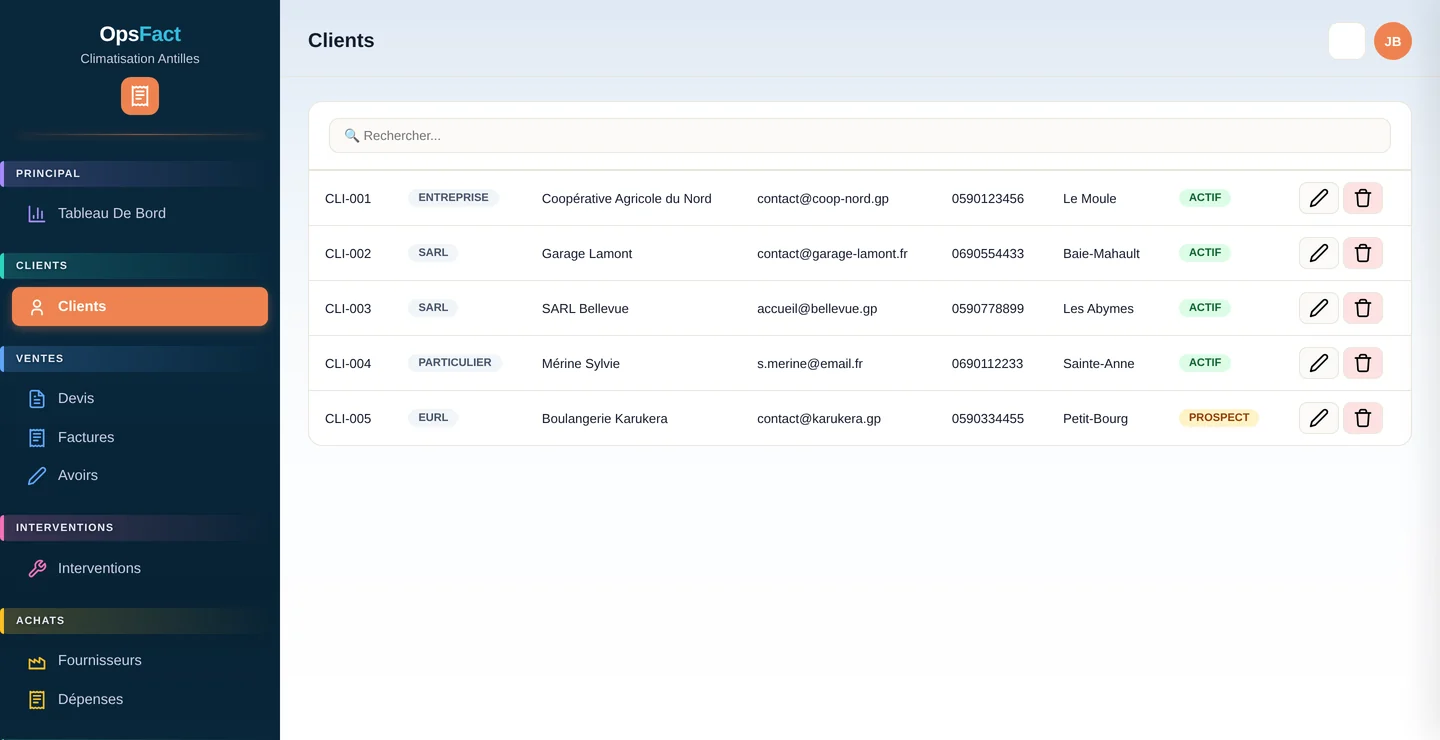Screen dimensions: 1440x740
Task: Click the white square button beside JB avatar
Action: pos(1347,41)
